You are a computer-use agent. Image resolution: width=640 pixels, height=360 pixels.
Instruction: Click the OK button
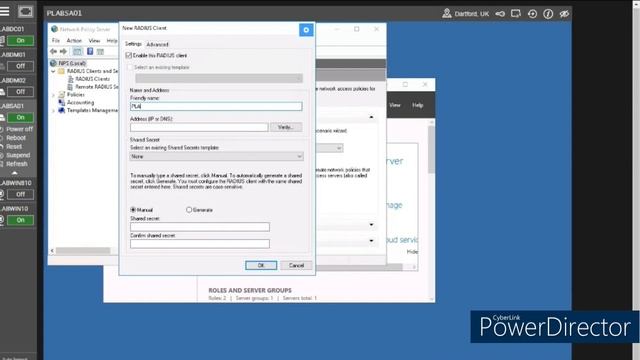click(261, 266)
